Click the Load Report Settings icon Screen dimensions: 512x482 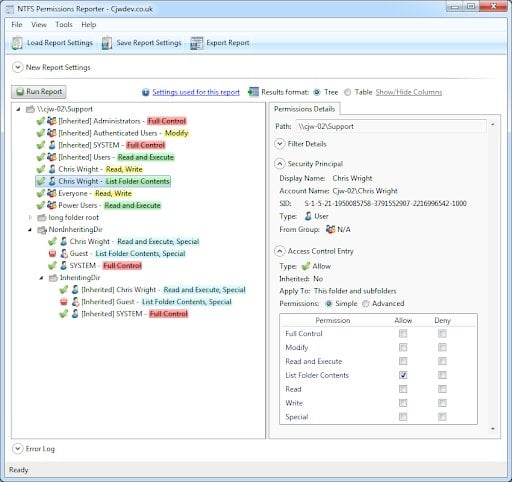(x=17, y=43)
